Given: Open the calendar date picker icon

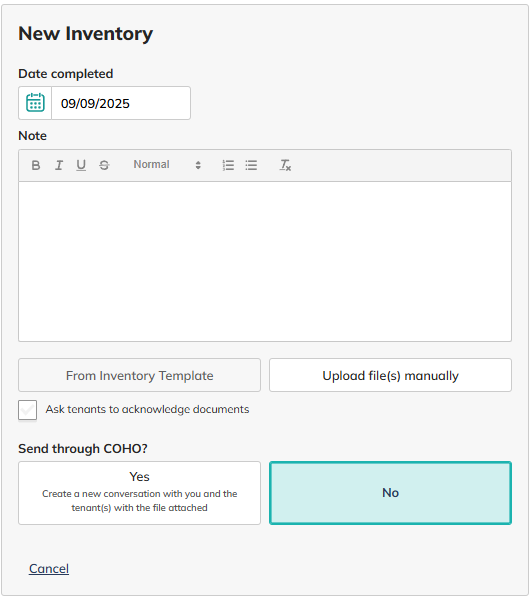Looking at the screenshot, I should 35,103.
